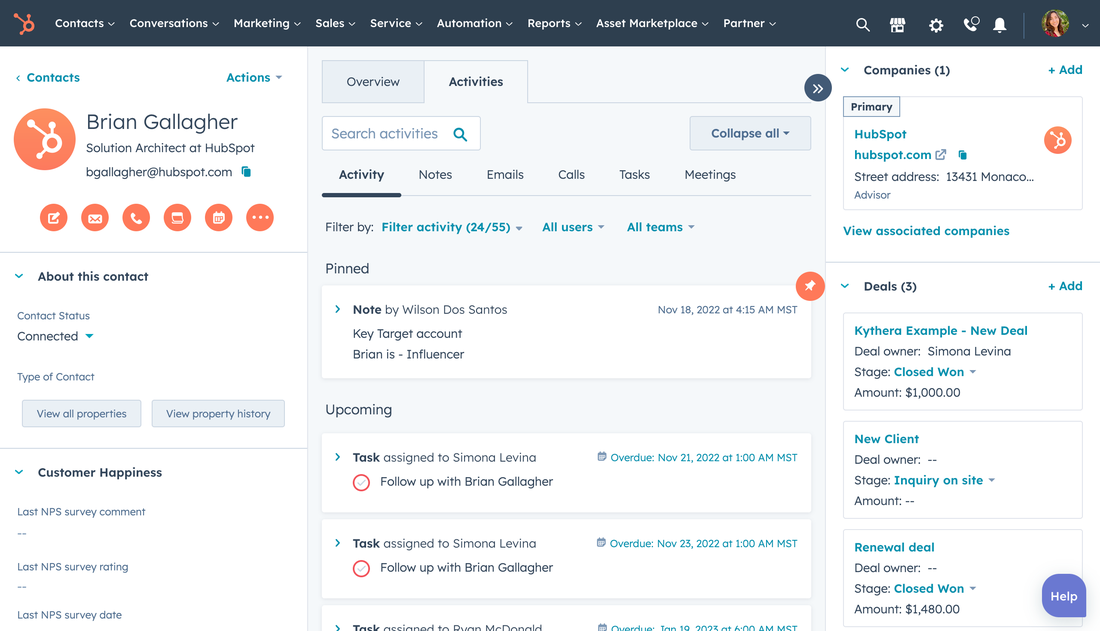Open Filter activity (24/55) dropdown
This screenshot has height=631, width=1100.
click(x=452, y=227)
